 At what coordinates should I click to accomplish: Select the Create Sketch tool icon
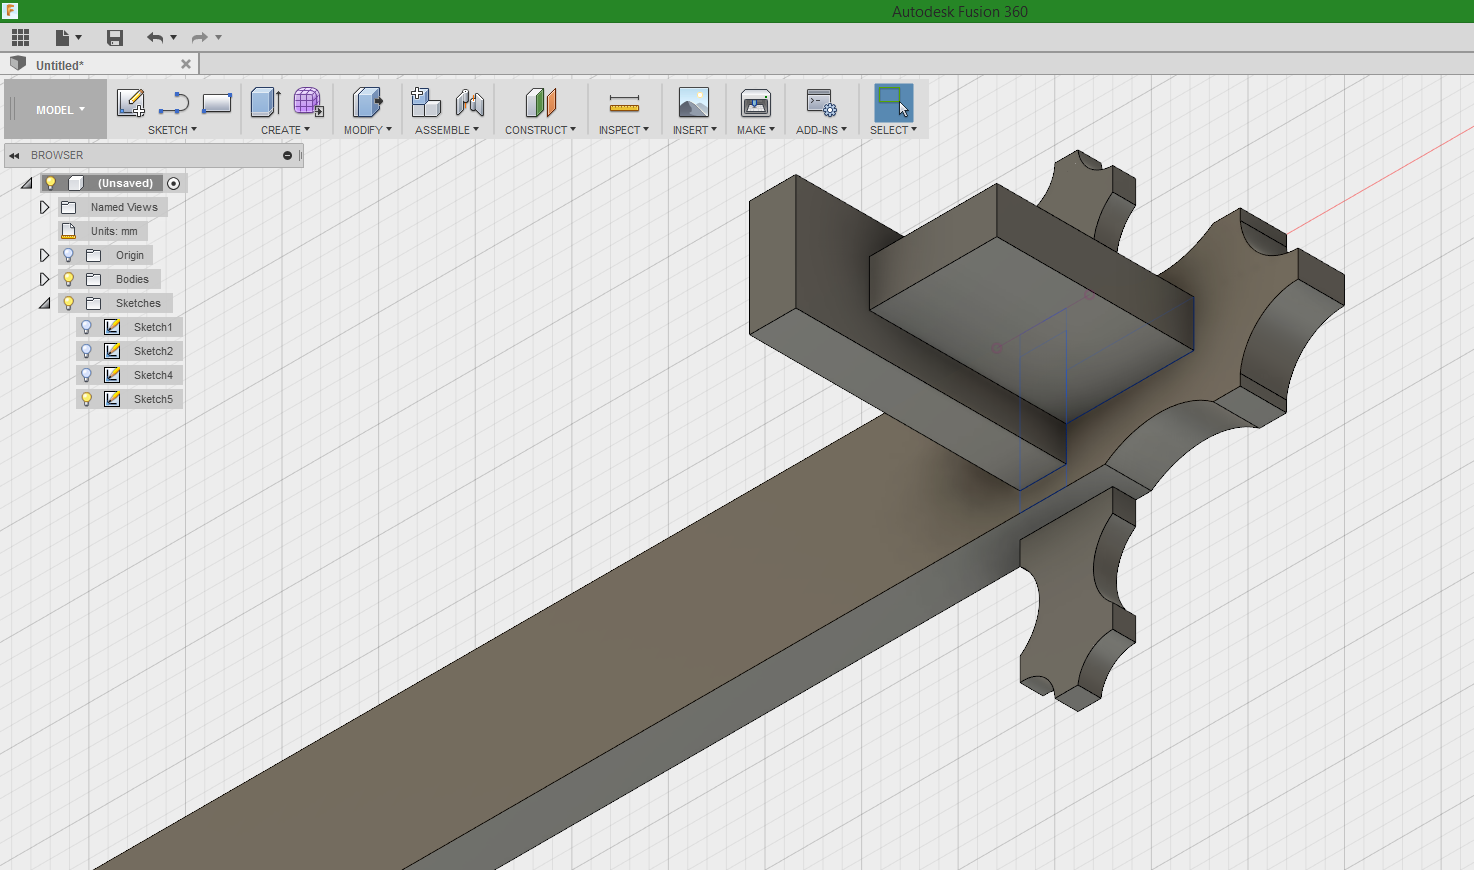click(x=131, y=102)
